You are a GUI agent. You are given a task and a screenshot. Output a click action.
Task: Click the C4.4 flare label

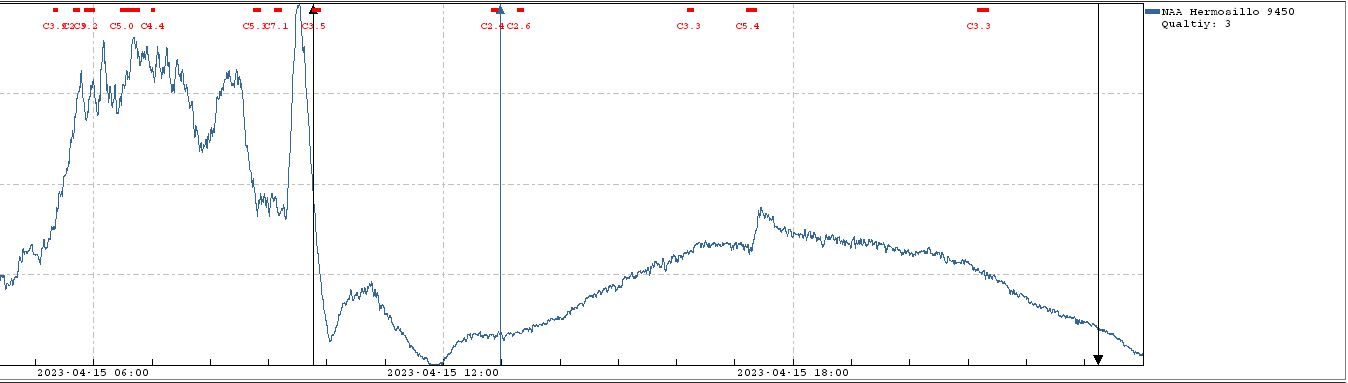(x=152, y=26)
